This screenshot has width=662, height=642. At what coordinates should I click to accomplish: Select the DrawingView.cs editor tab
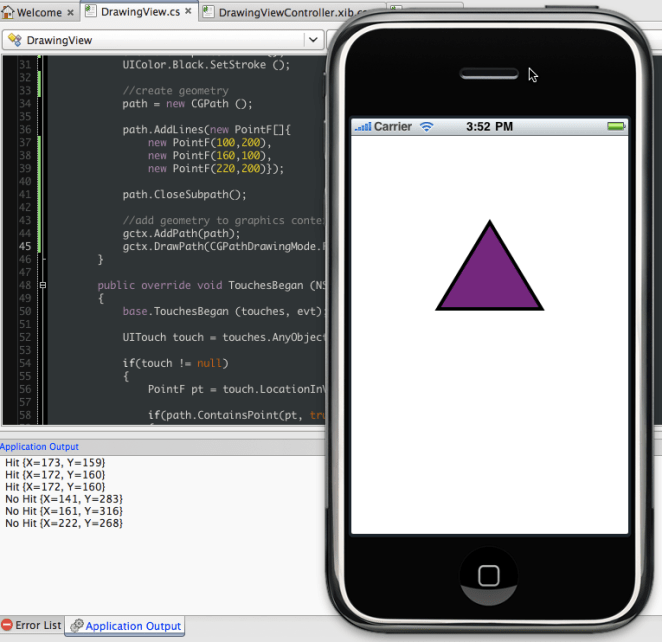click(137, 12)
